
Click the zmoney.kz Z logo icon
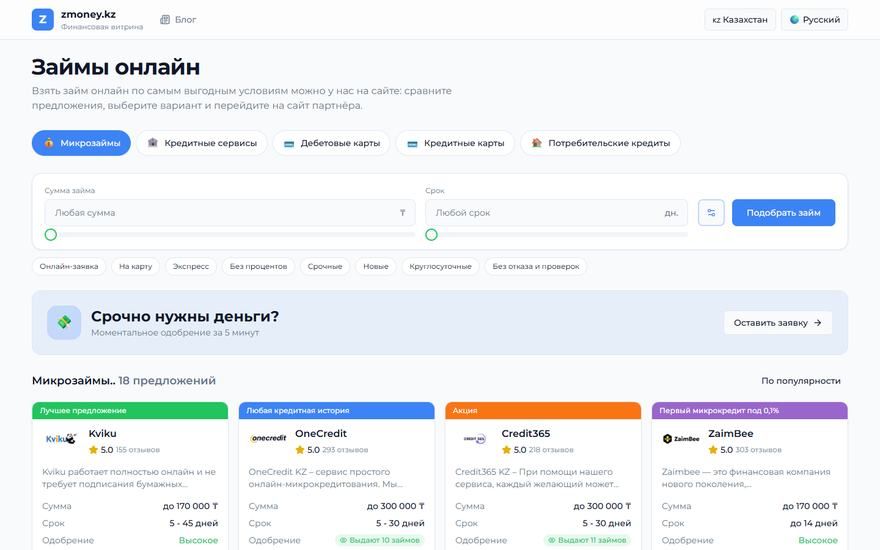coord(43,20)
